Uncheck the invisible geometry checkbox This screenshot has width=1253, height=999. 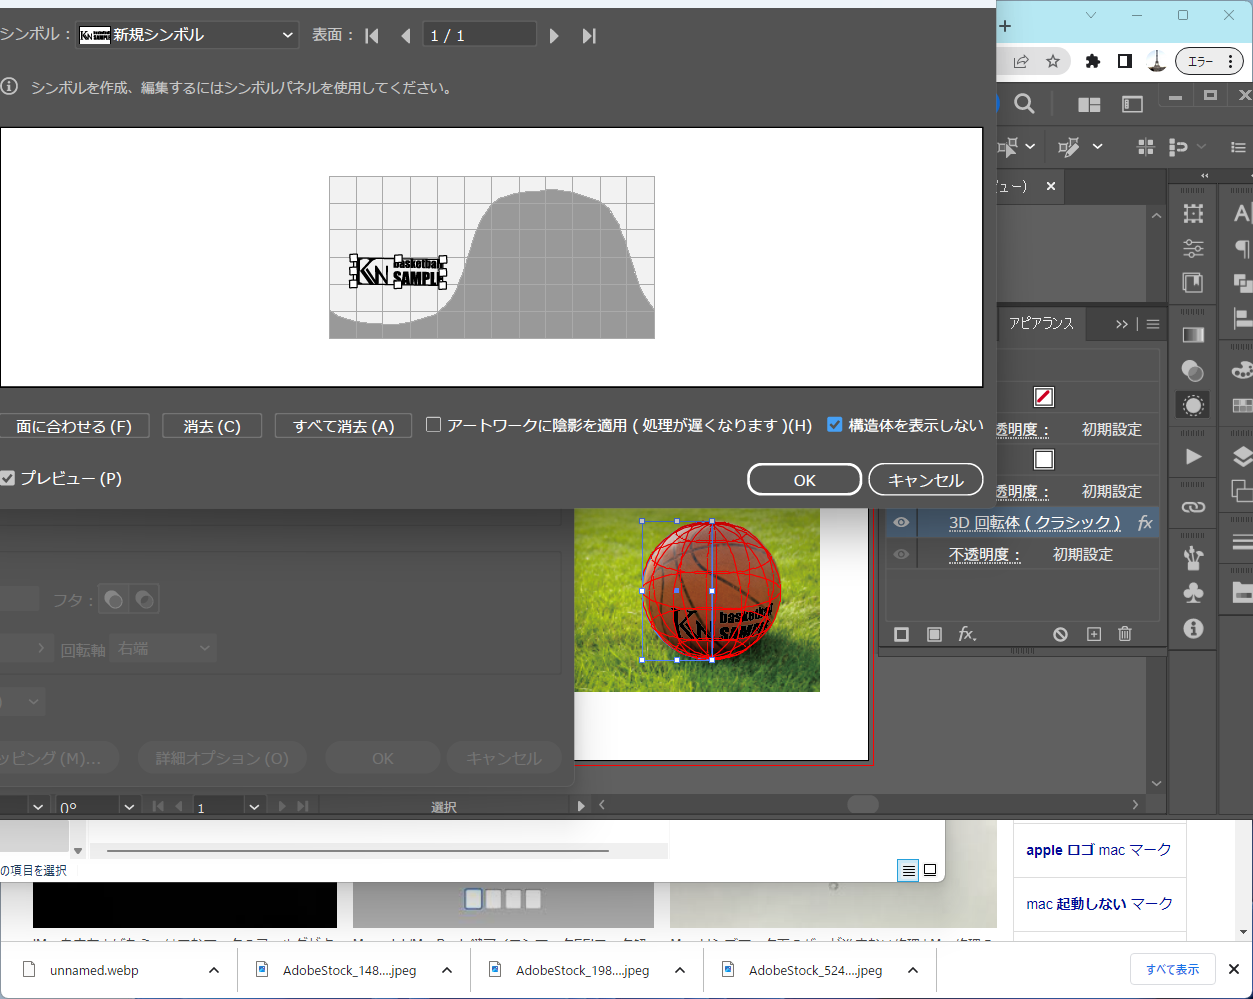click(835, 425)
